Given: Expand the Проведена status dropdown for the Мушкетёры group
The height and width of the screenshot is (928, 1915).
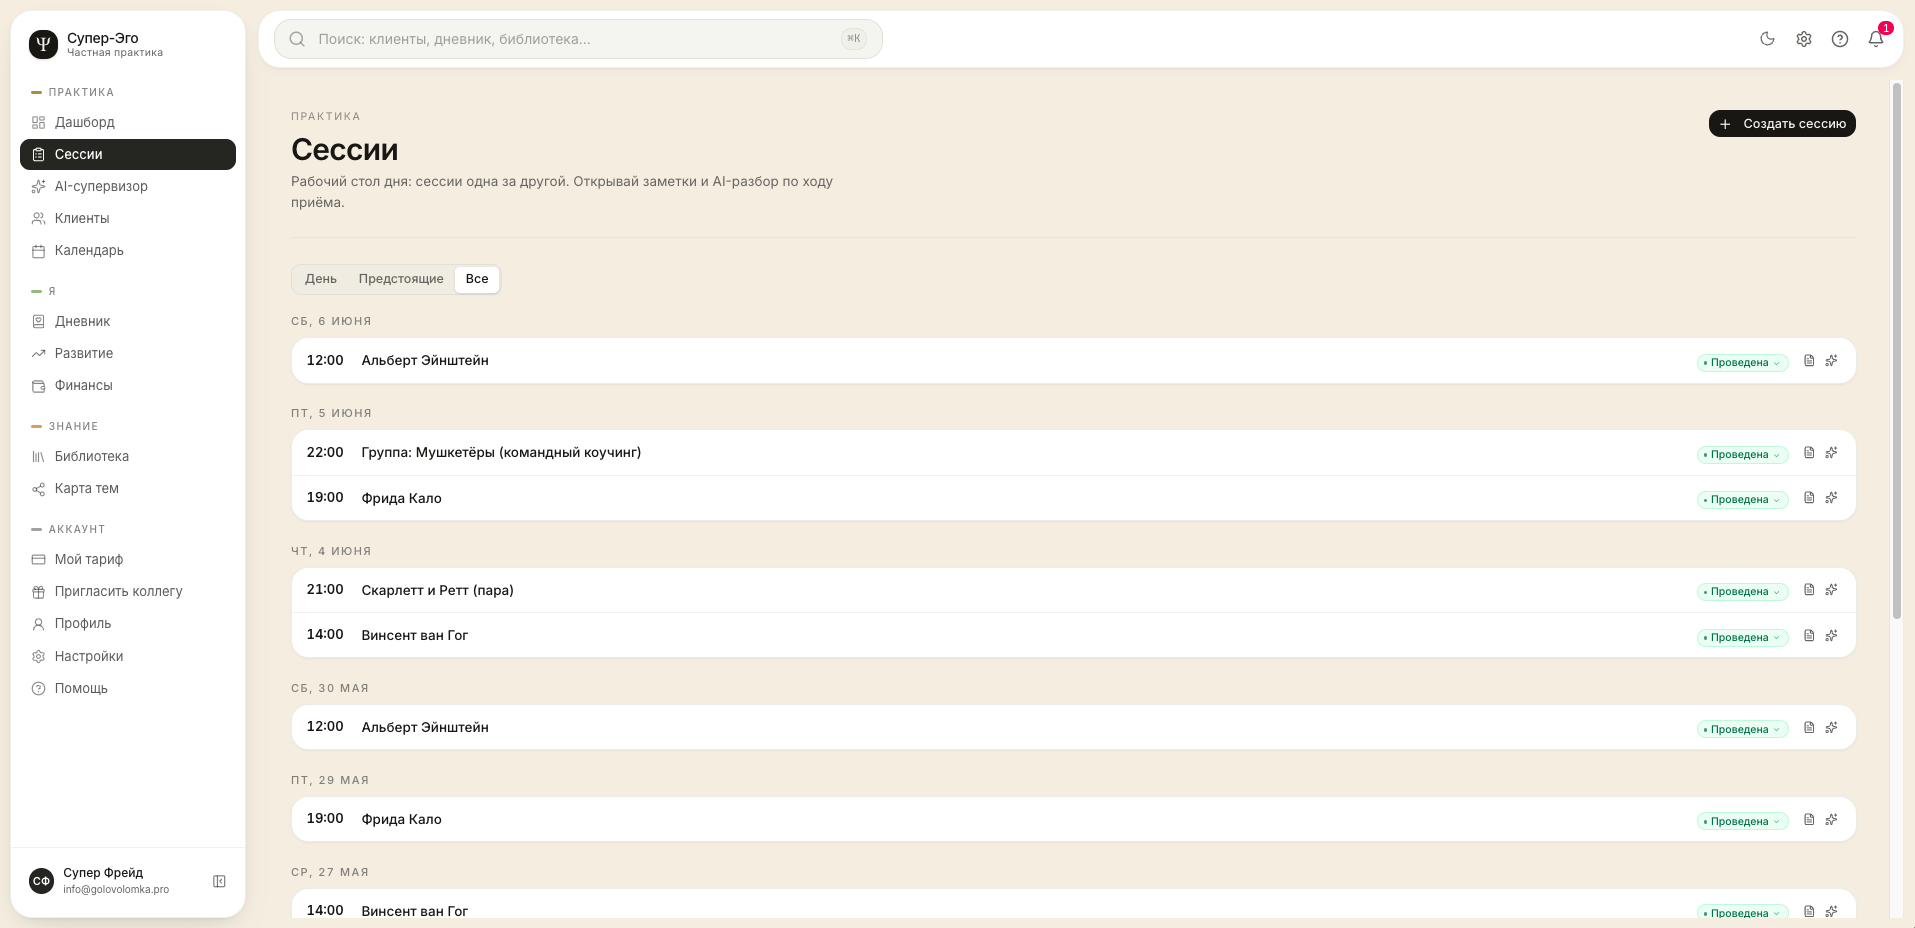Looking at the screenshot, I should tap(1742, 455).
